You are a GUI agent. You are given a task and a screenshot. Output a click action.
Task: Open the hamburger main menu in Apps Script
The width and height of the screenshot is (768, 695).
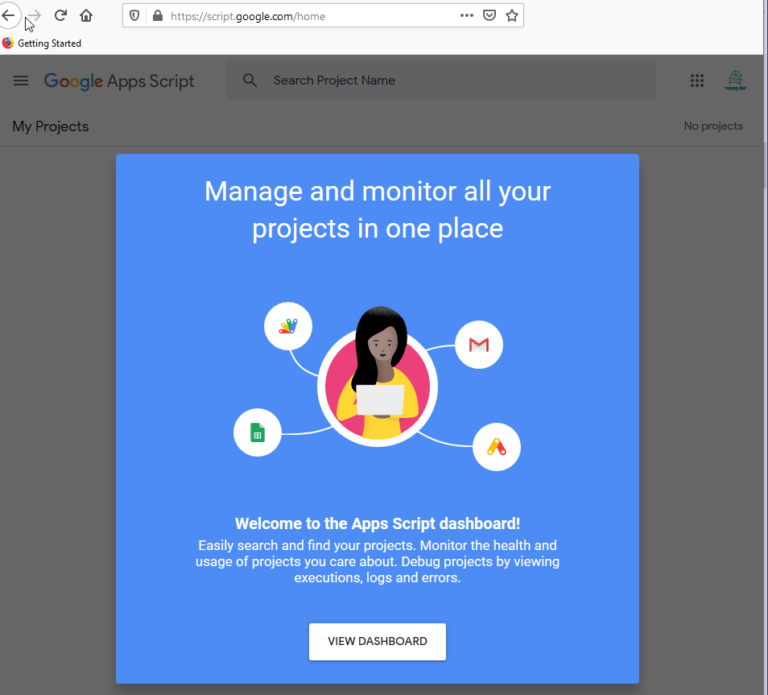21,80
